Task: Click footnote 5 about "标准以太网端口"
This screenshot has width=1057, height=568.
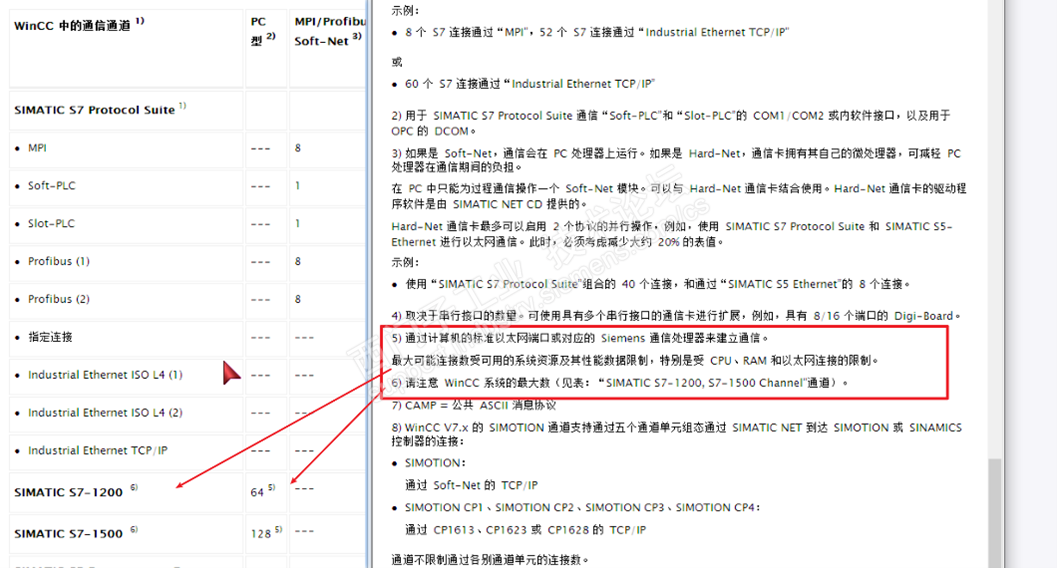Action: click(x=580, y=338)
